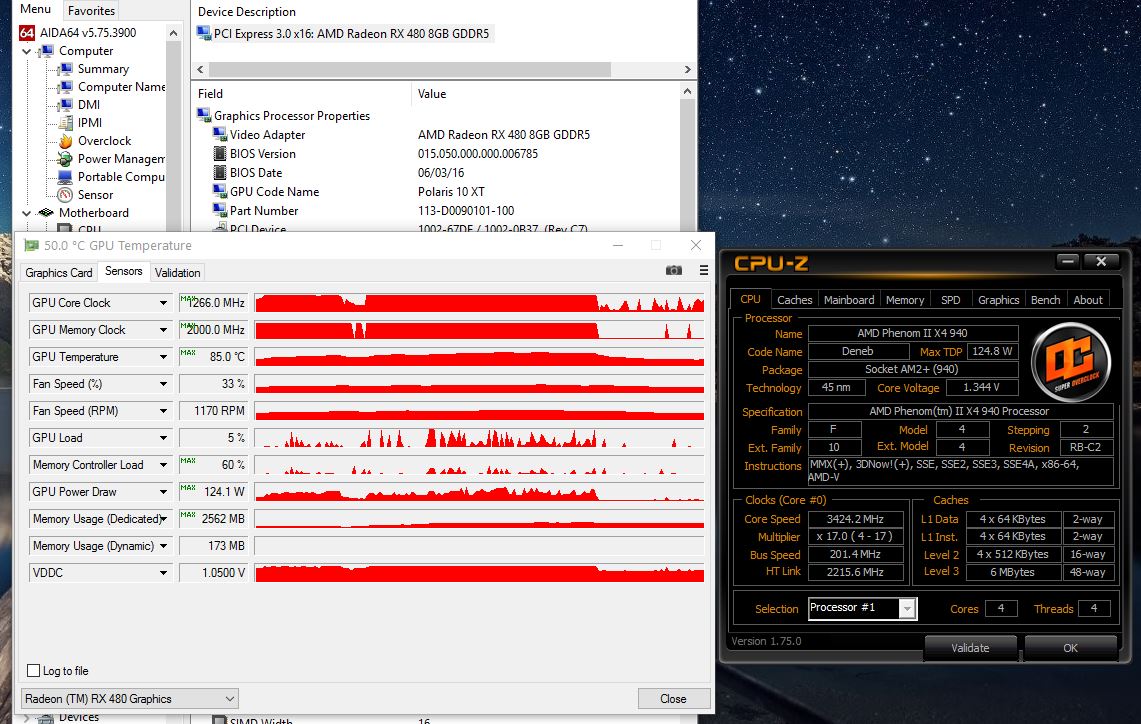Open the GPU Power Draw dropdown
The width and height of the screenshot is (1141, 724).
point(164,491)
